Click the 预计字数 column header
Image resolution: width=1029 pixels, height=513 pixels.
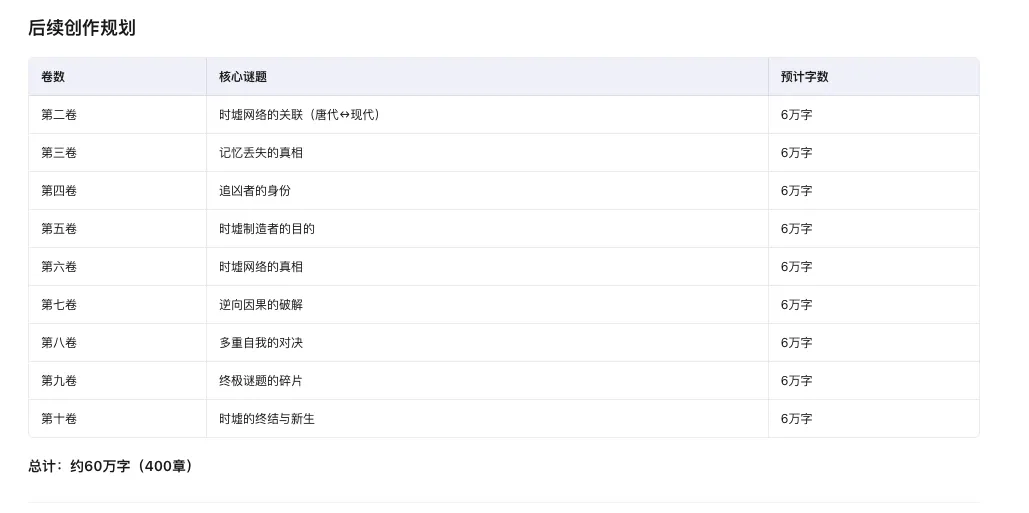[x=804, y=77]
